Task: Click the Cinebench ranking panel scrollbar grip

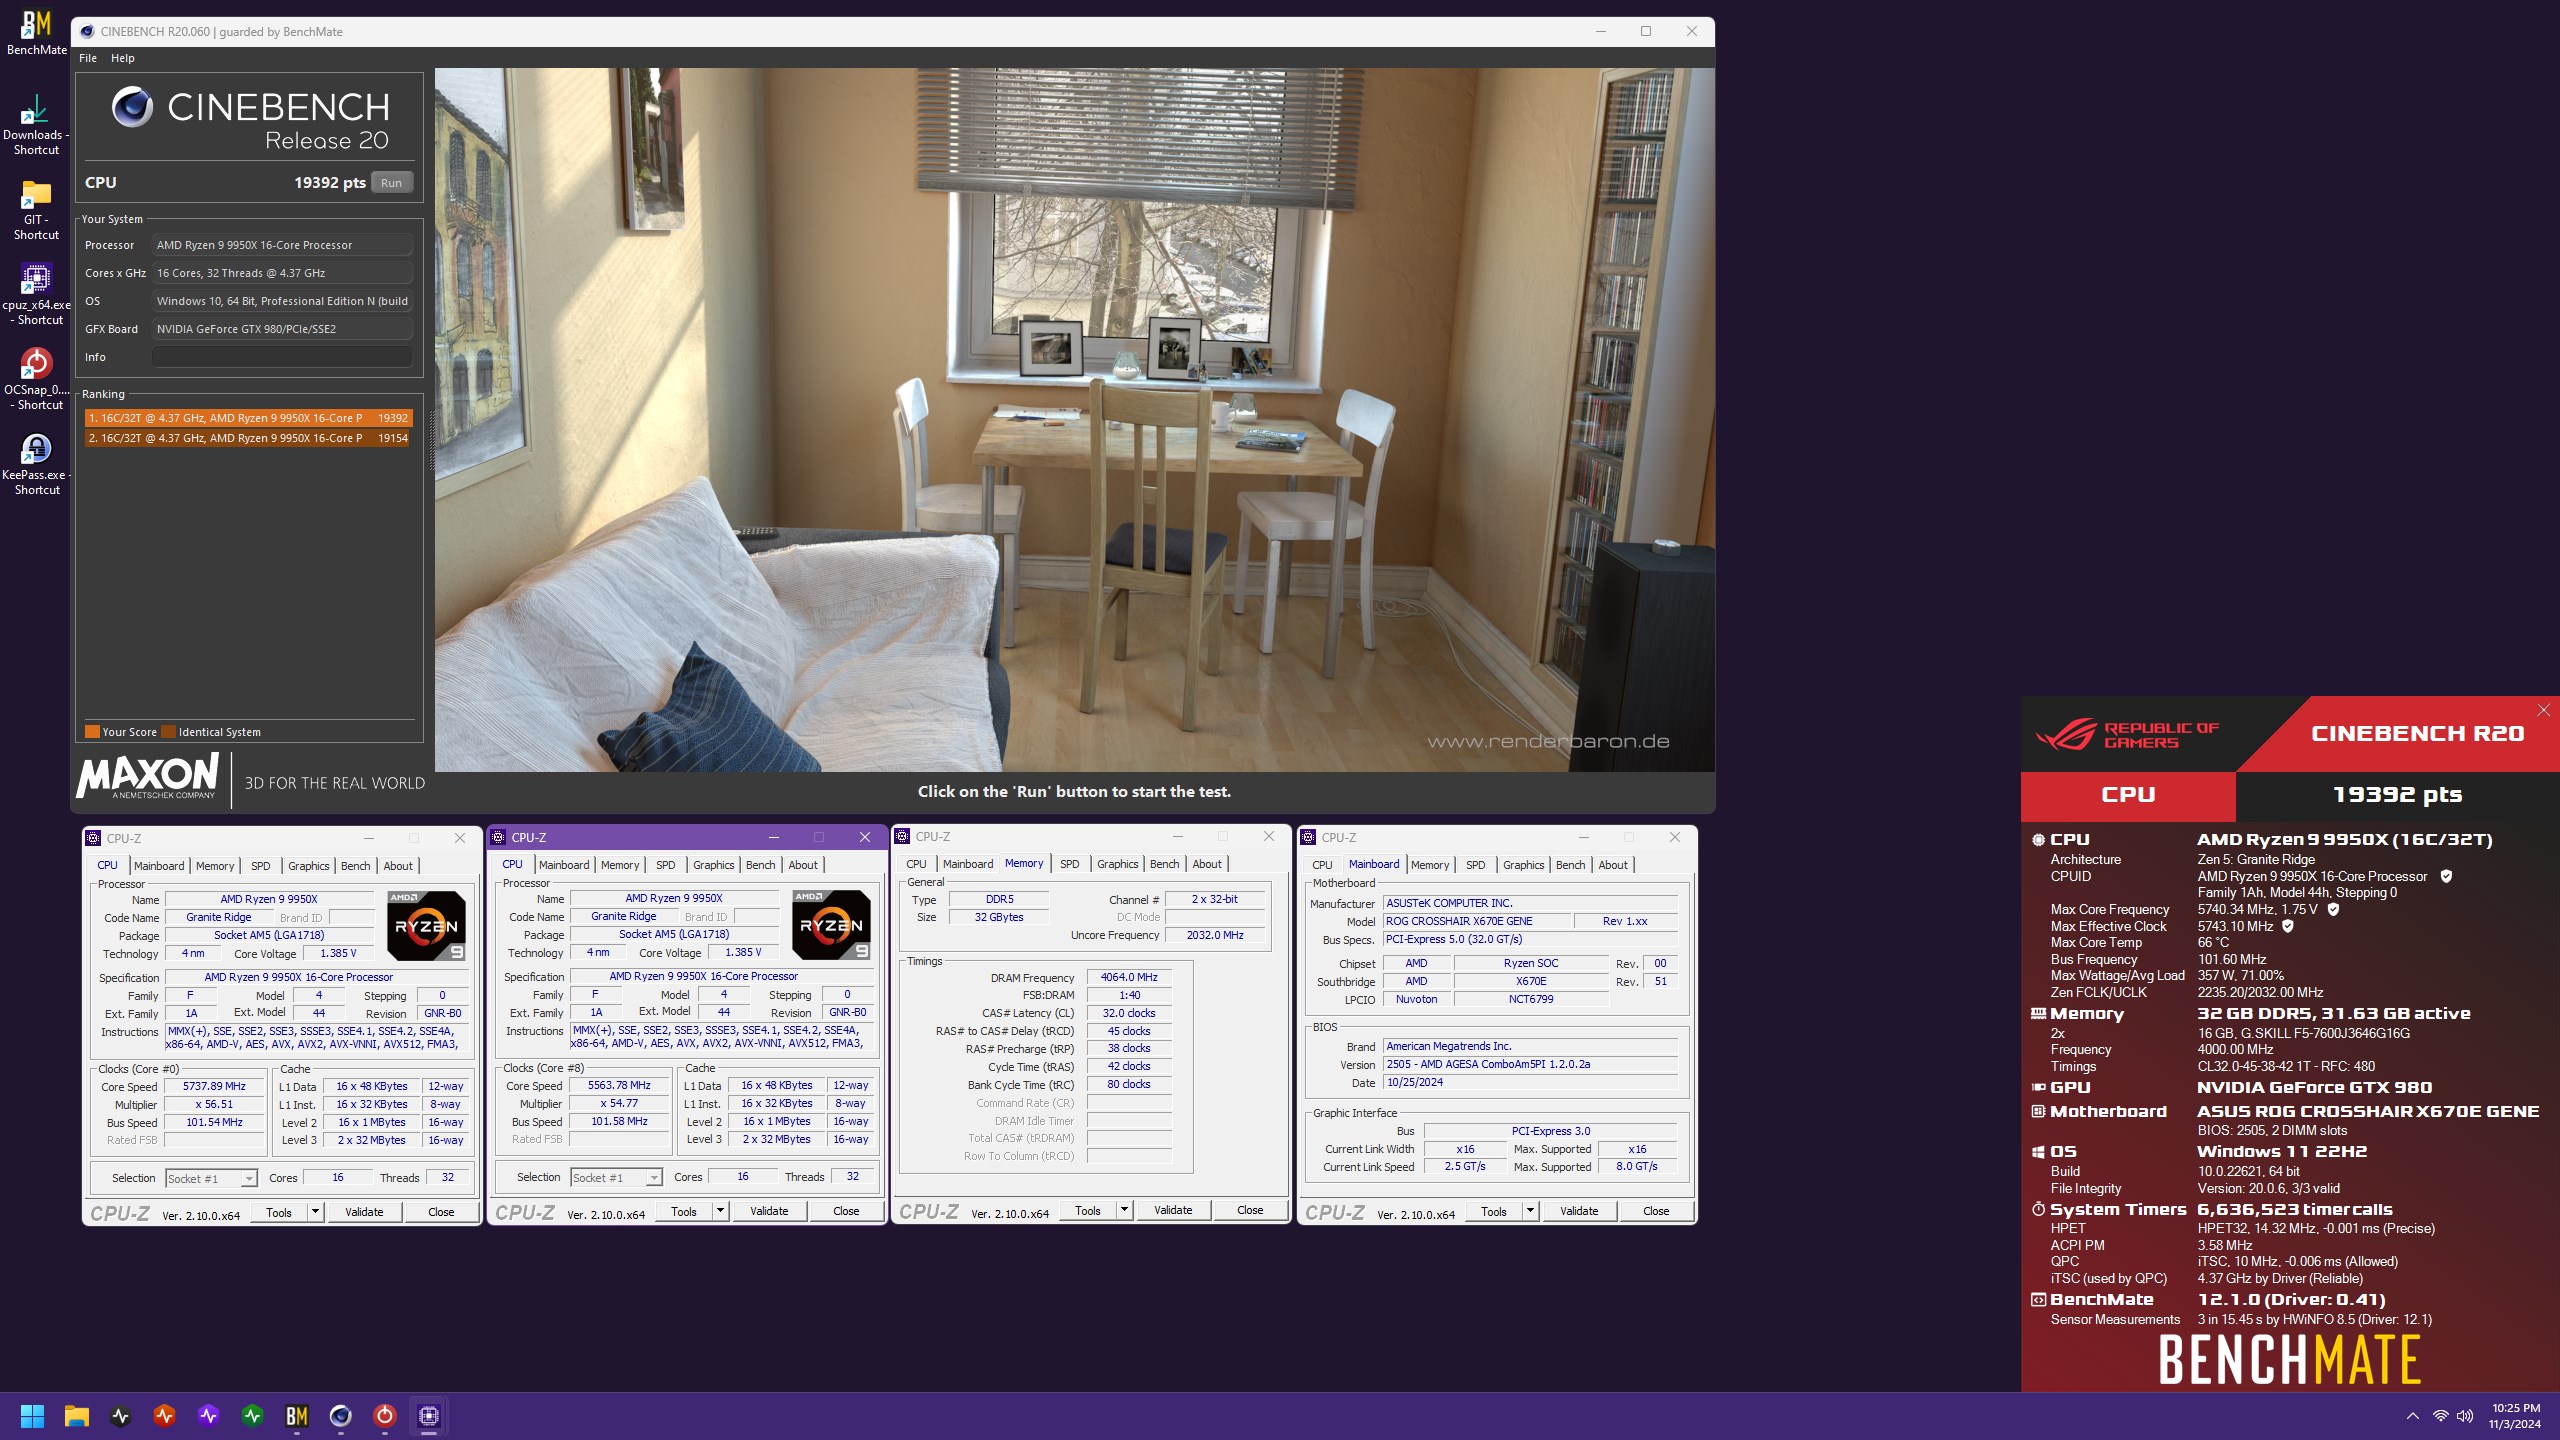Action: point(432,440)
